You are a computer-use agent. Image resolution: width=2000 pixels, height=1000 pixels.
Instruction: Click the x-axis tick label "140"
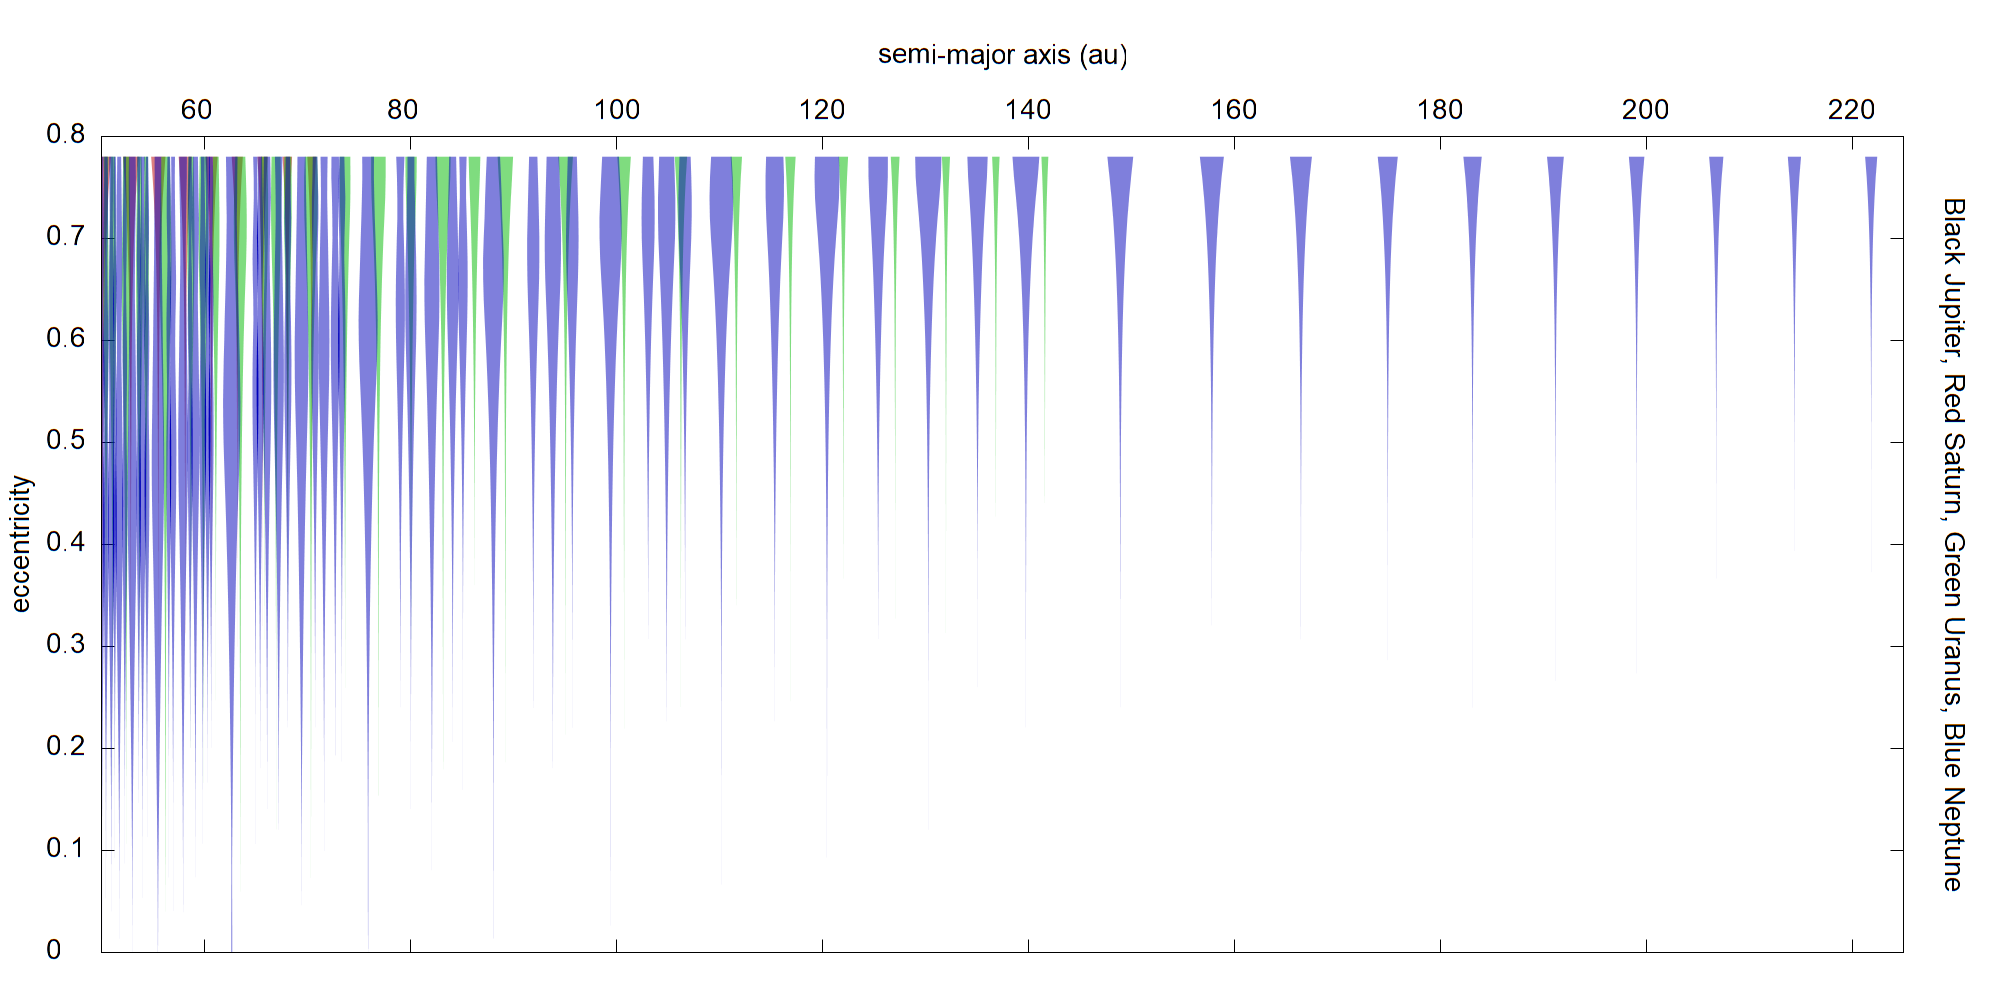(x=1029, y=110)
